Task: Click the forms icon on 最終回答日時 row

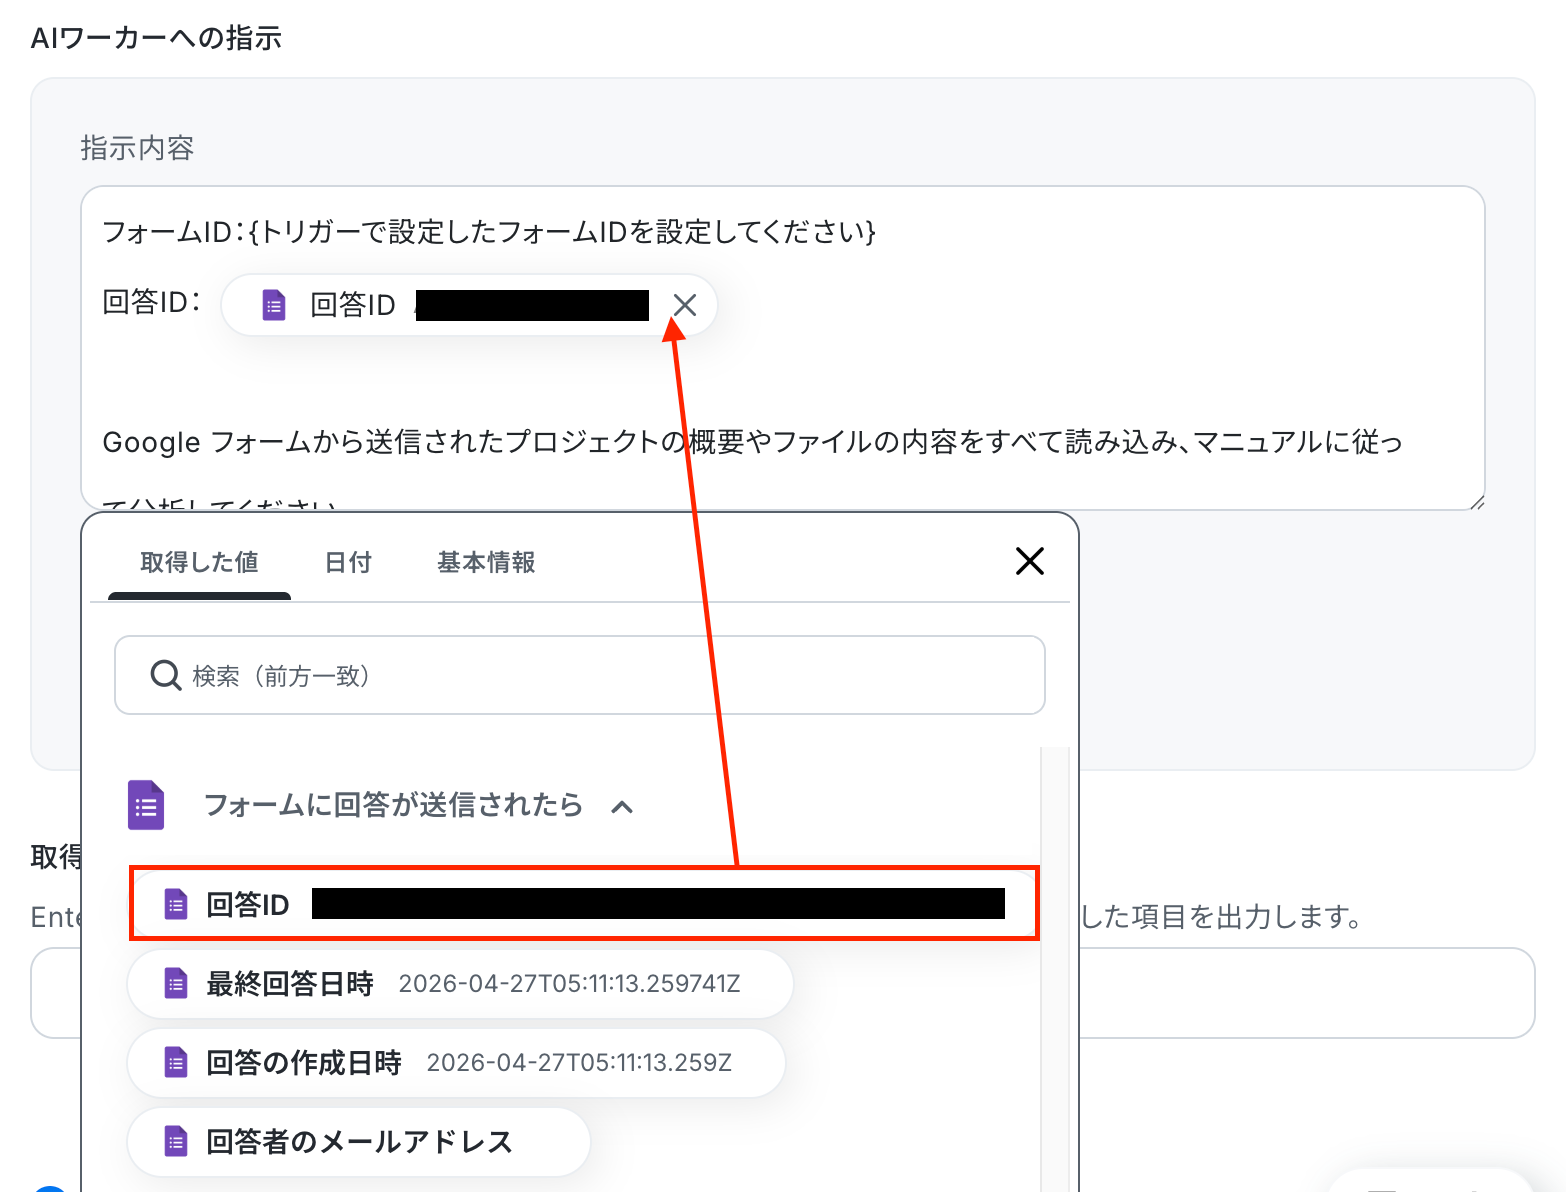Action: pyautogui.click(x=176, y=984)
